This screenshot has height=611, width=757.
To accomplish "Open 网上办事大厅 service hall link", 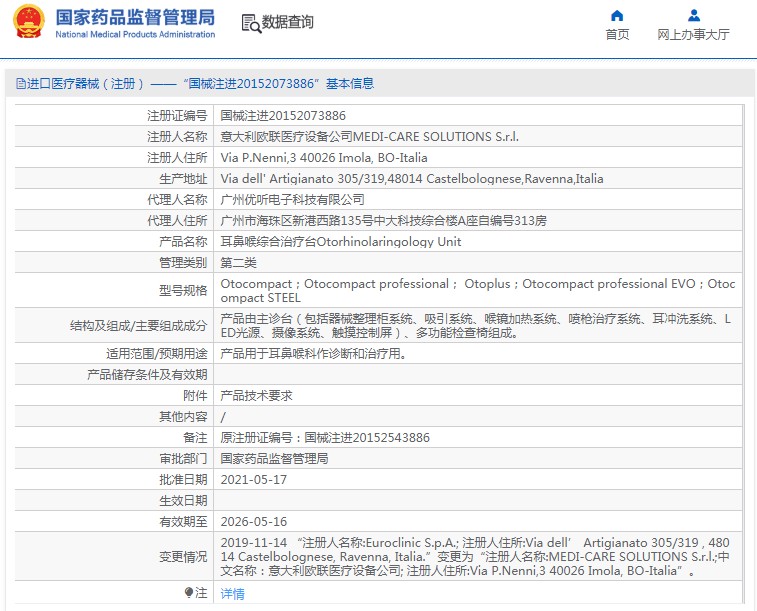I will click(x=693, y=34).
